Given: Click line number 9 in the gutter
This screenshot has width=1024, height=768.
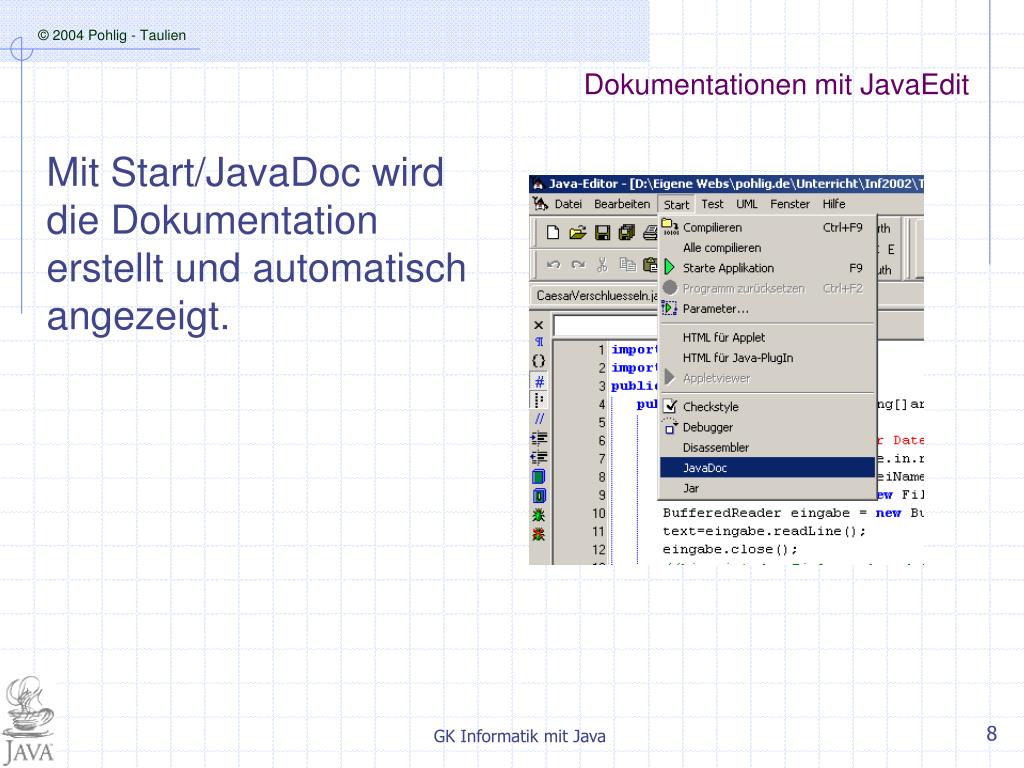Looking at the screenshot, I should [601, 495].
